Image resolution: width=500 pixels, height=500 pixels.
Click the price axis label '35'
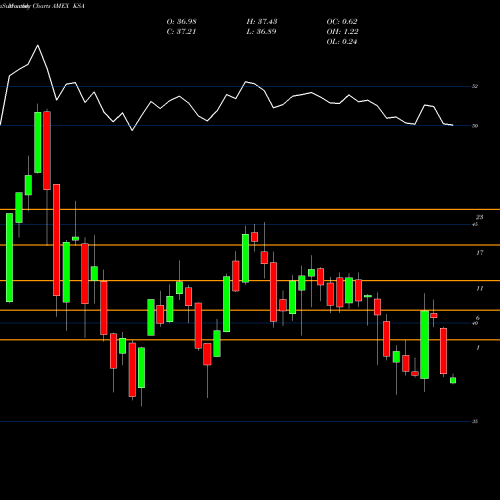475,422
